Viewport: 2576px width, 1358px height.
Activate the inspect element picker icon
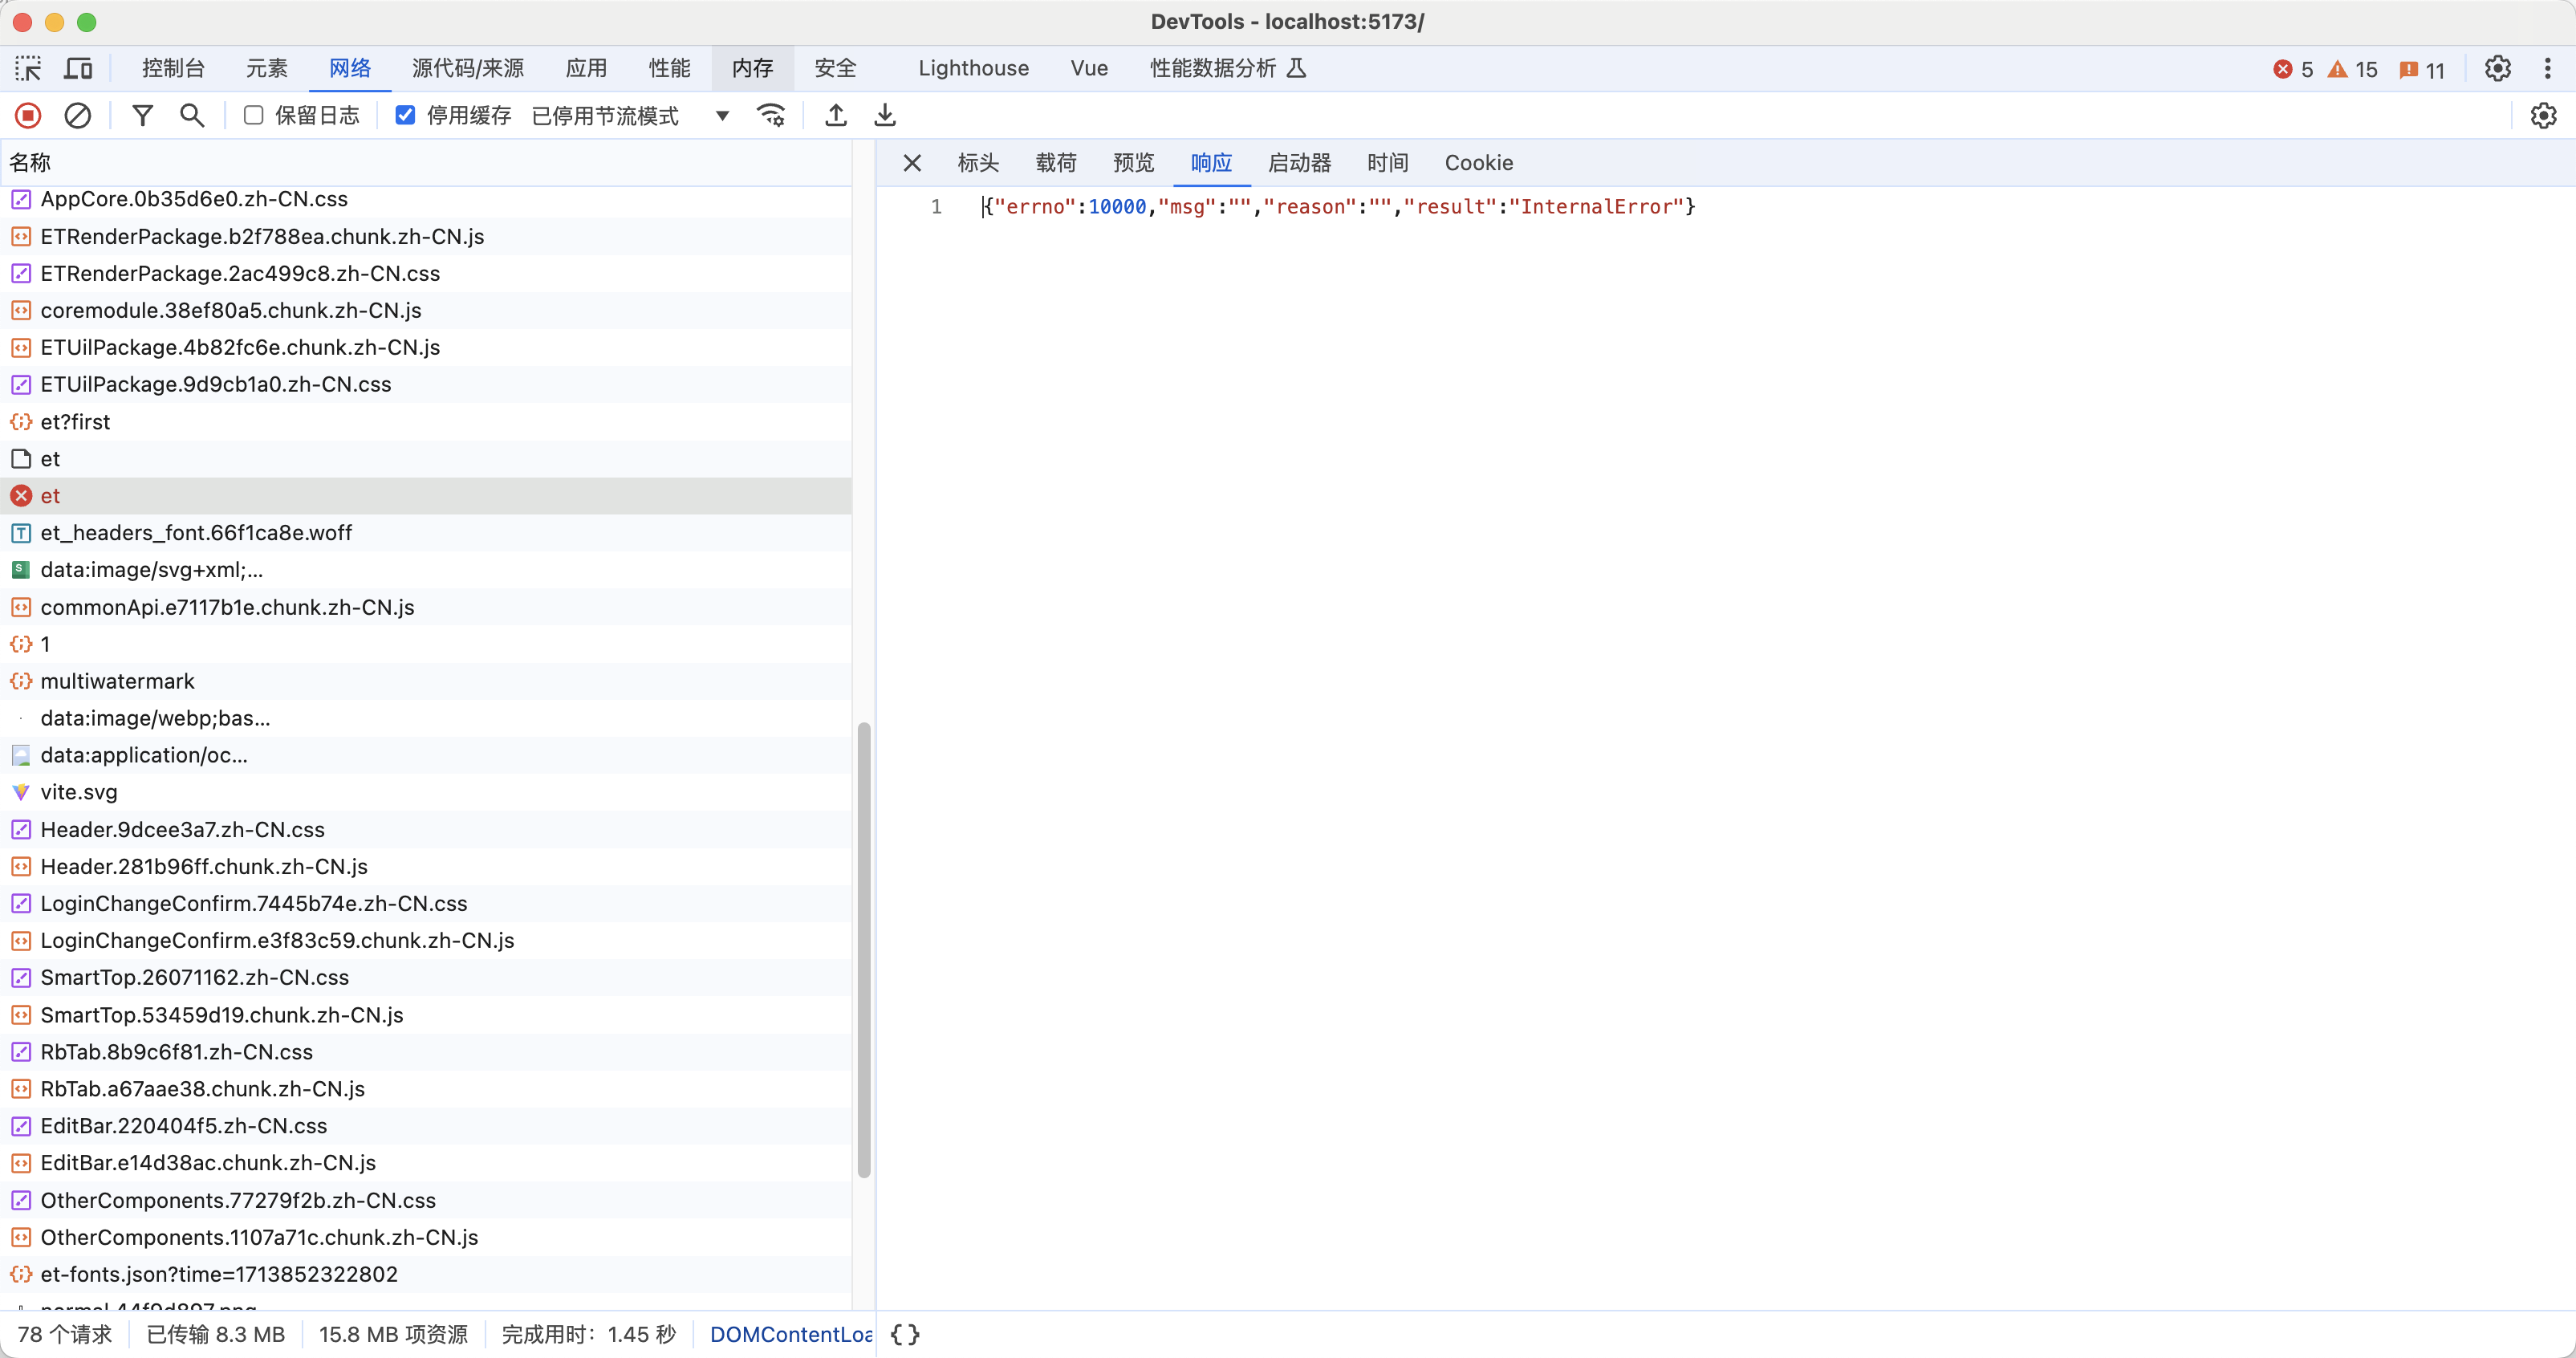28,68
